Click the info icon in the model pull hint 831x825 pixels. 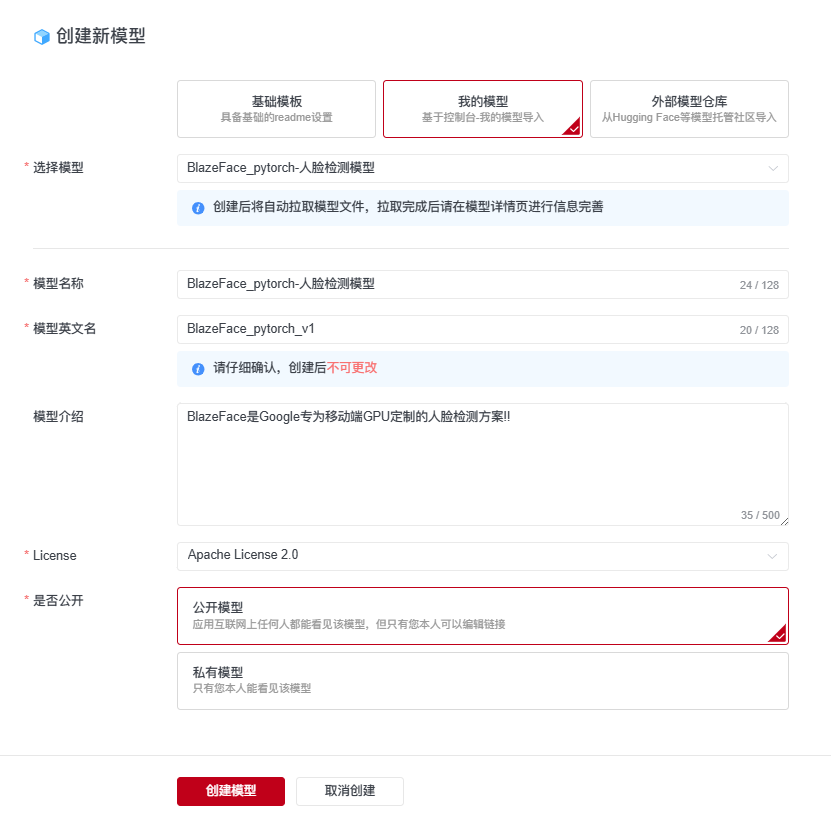click(x=198, y=207)
